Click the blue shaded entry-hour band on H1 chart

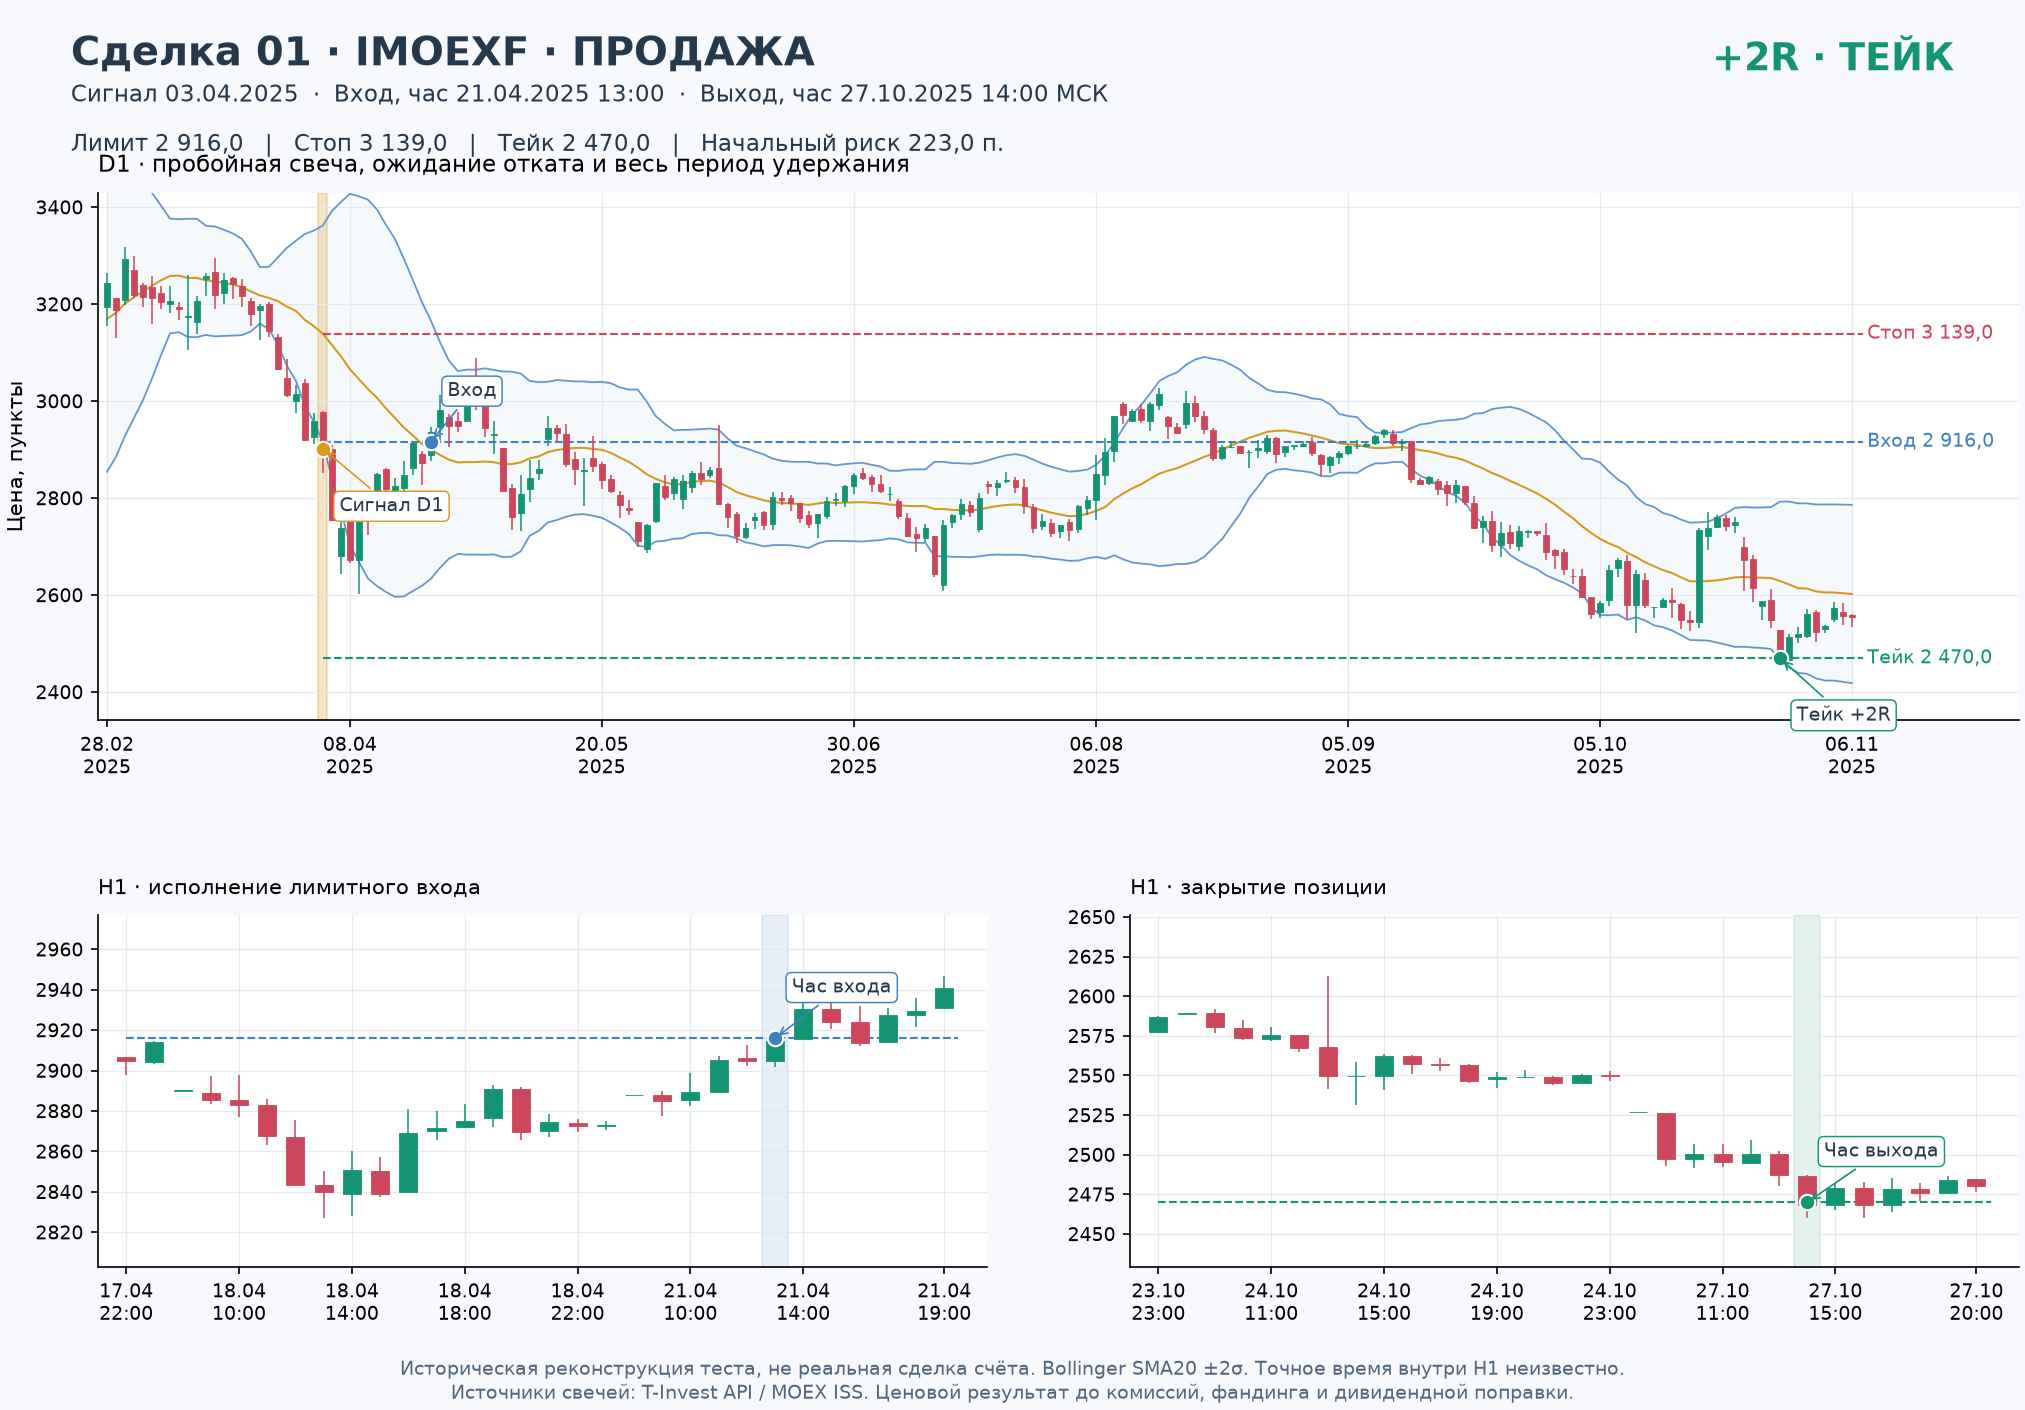(775, 1090)
